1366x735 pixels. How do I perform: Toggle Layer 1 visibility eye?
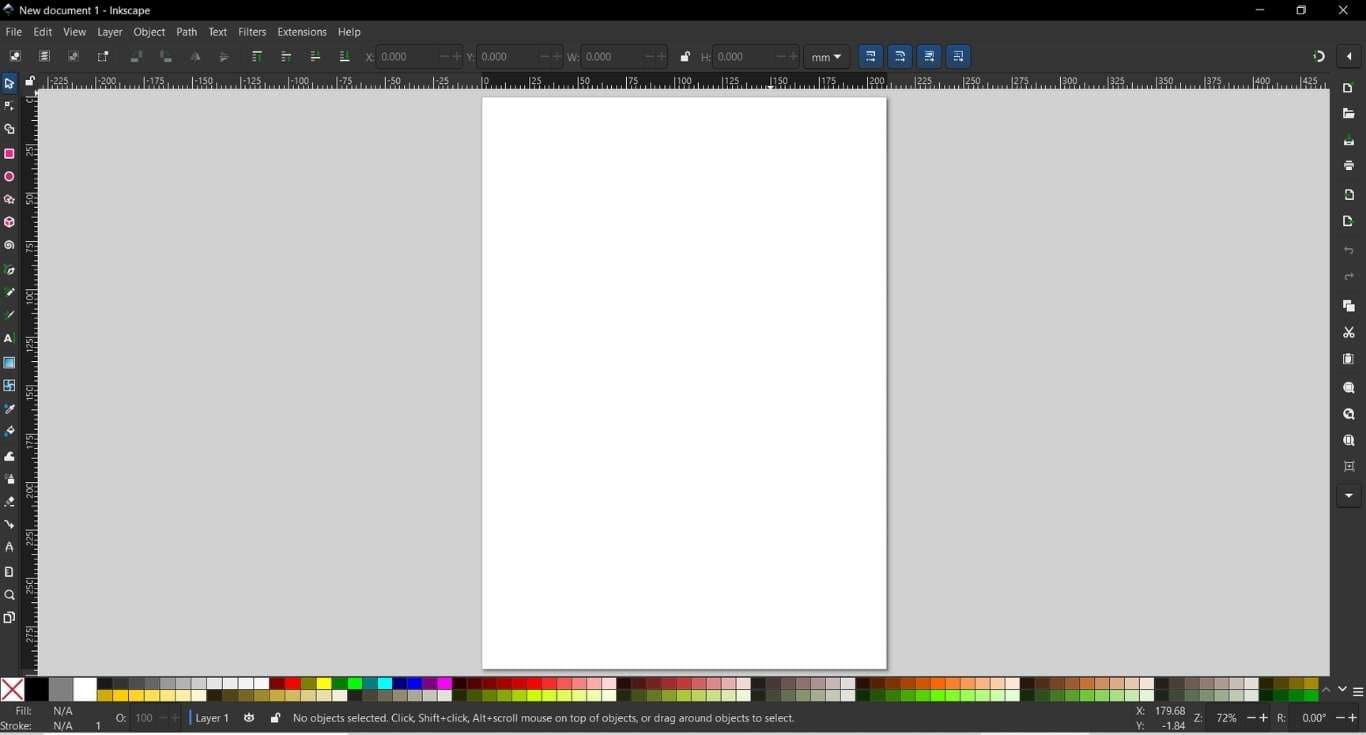tap(249, 718)
